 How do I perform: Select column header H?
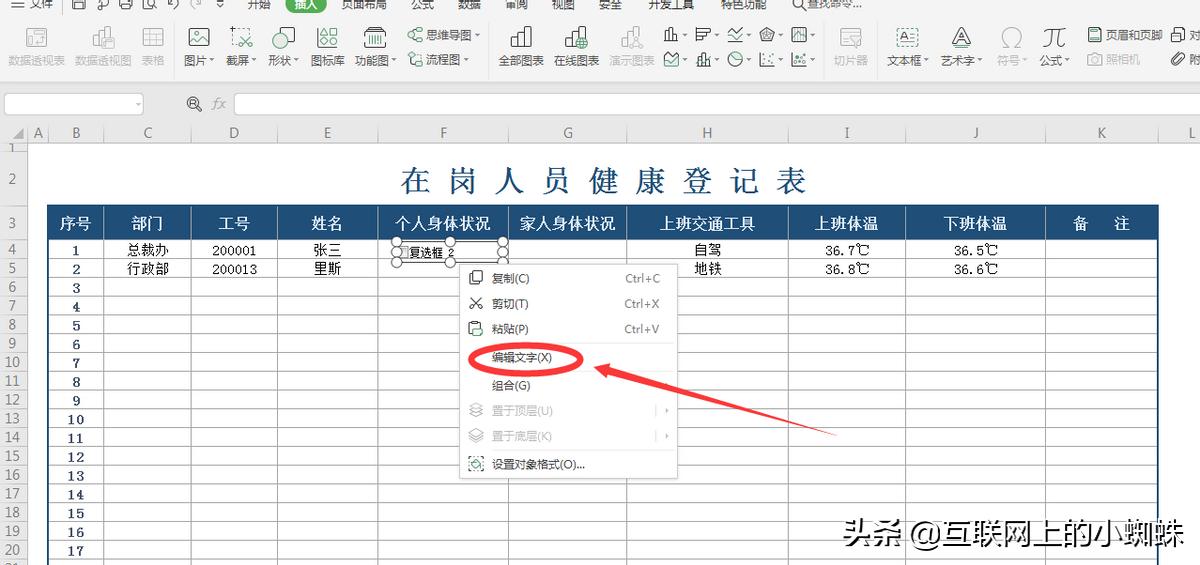[x=707, y=133]
